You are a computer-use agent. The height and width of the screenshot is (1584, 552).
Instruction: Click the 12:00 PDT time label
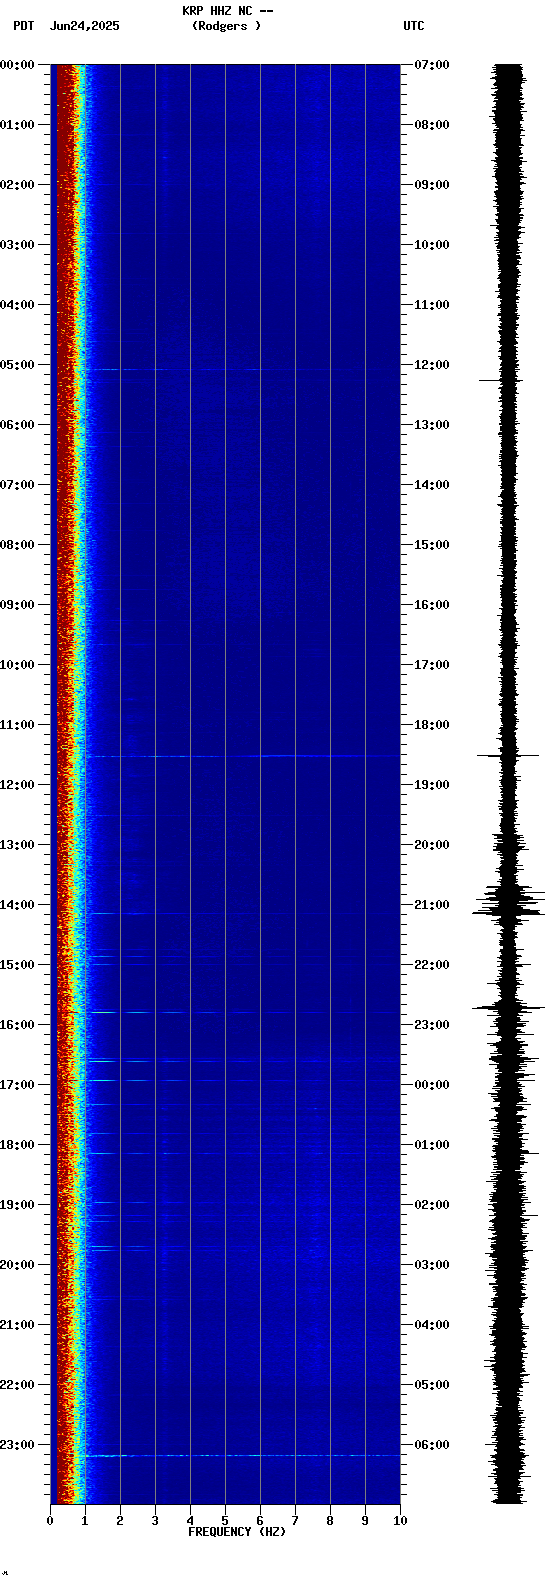[x=18, y=785]
